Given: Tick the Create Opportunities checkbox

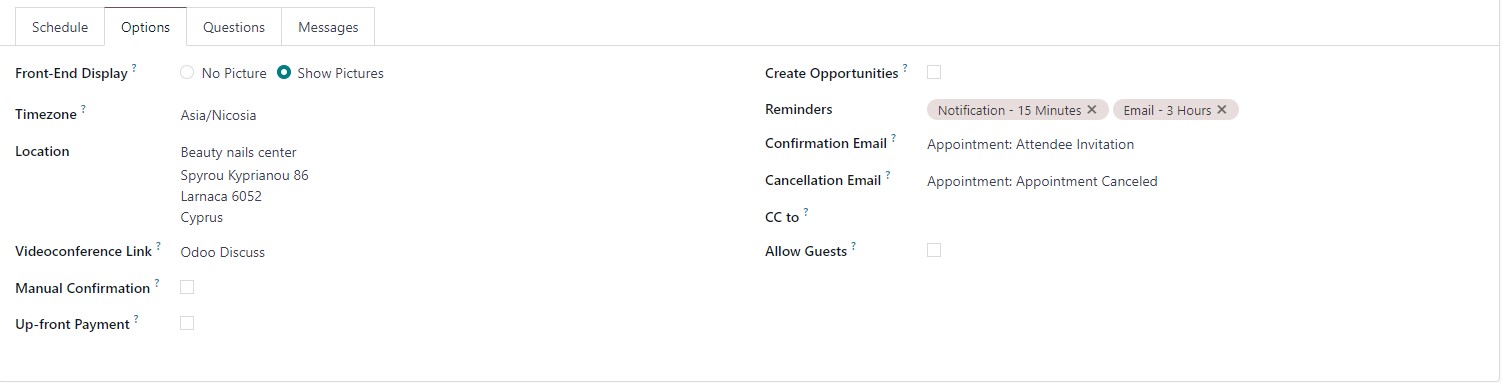Looking at the screenshot, I should 934,72.
